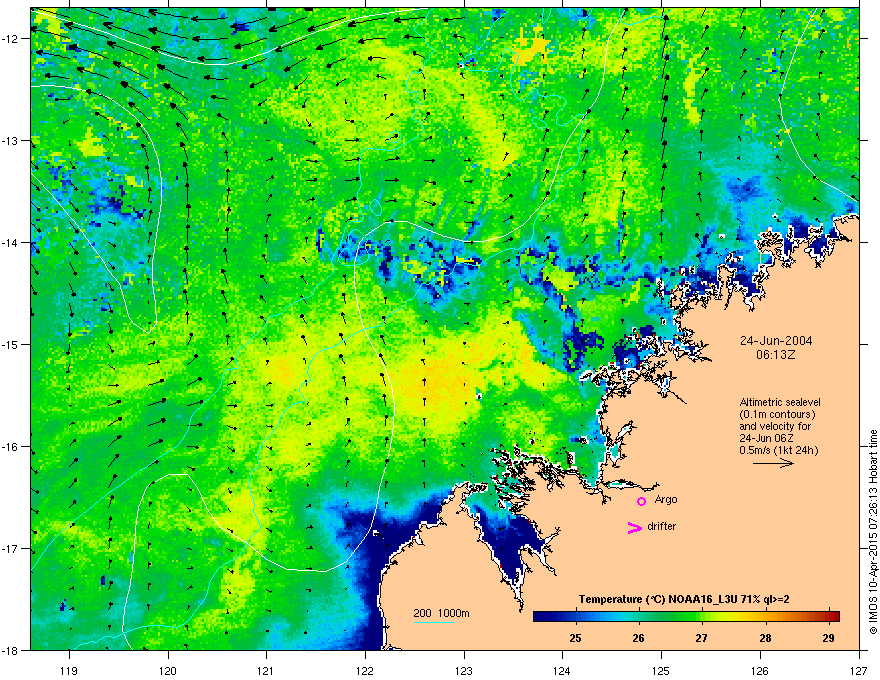The height and width of the screenshot is (680, 880).
Task: Click colorbar label 29
Action: (x=828, y=638)
